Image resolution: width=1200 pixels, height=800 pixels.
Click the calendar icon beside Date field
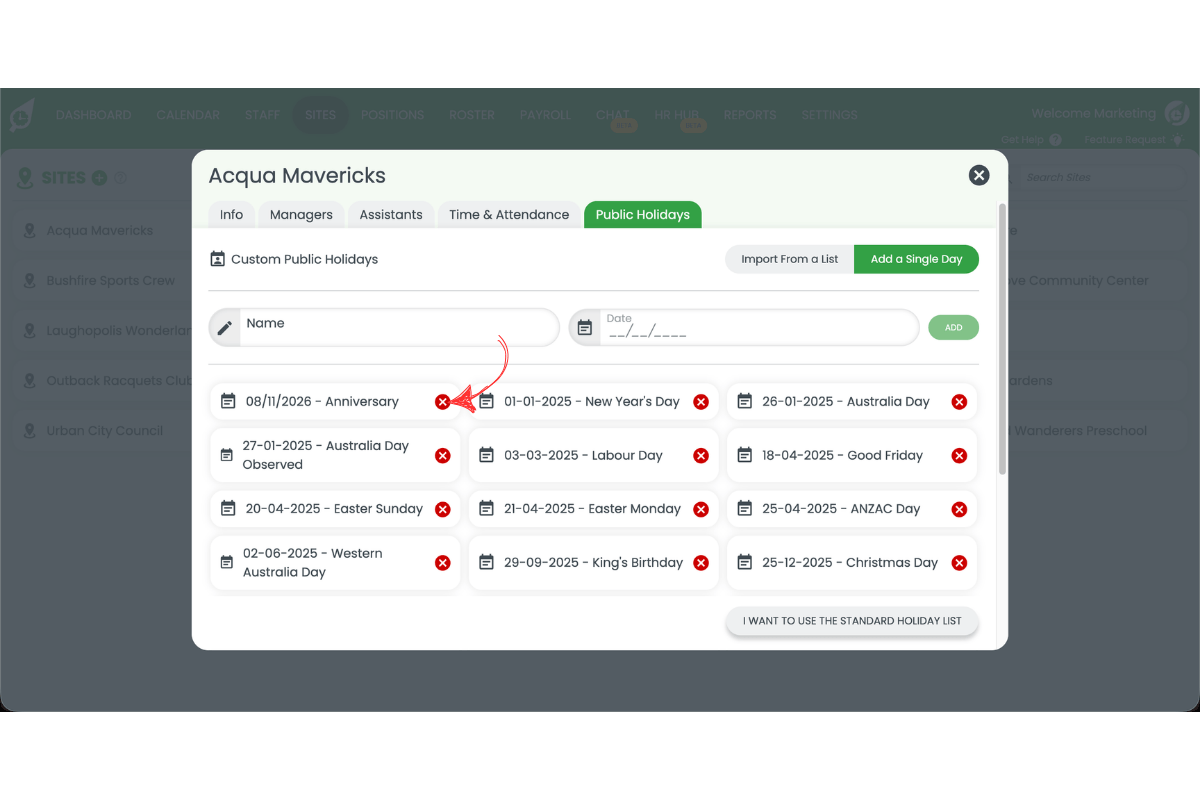tap(585, 327)
